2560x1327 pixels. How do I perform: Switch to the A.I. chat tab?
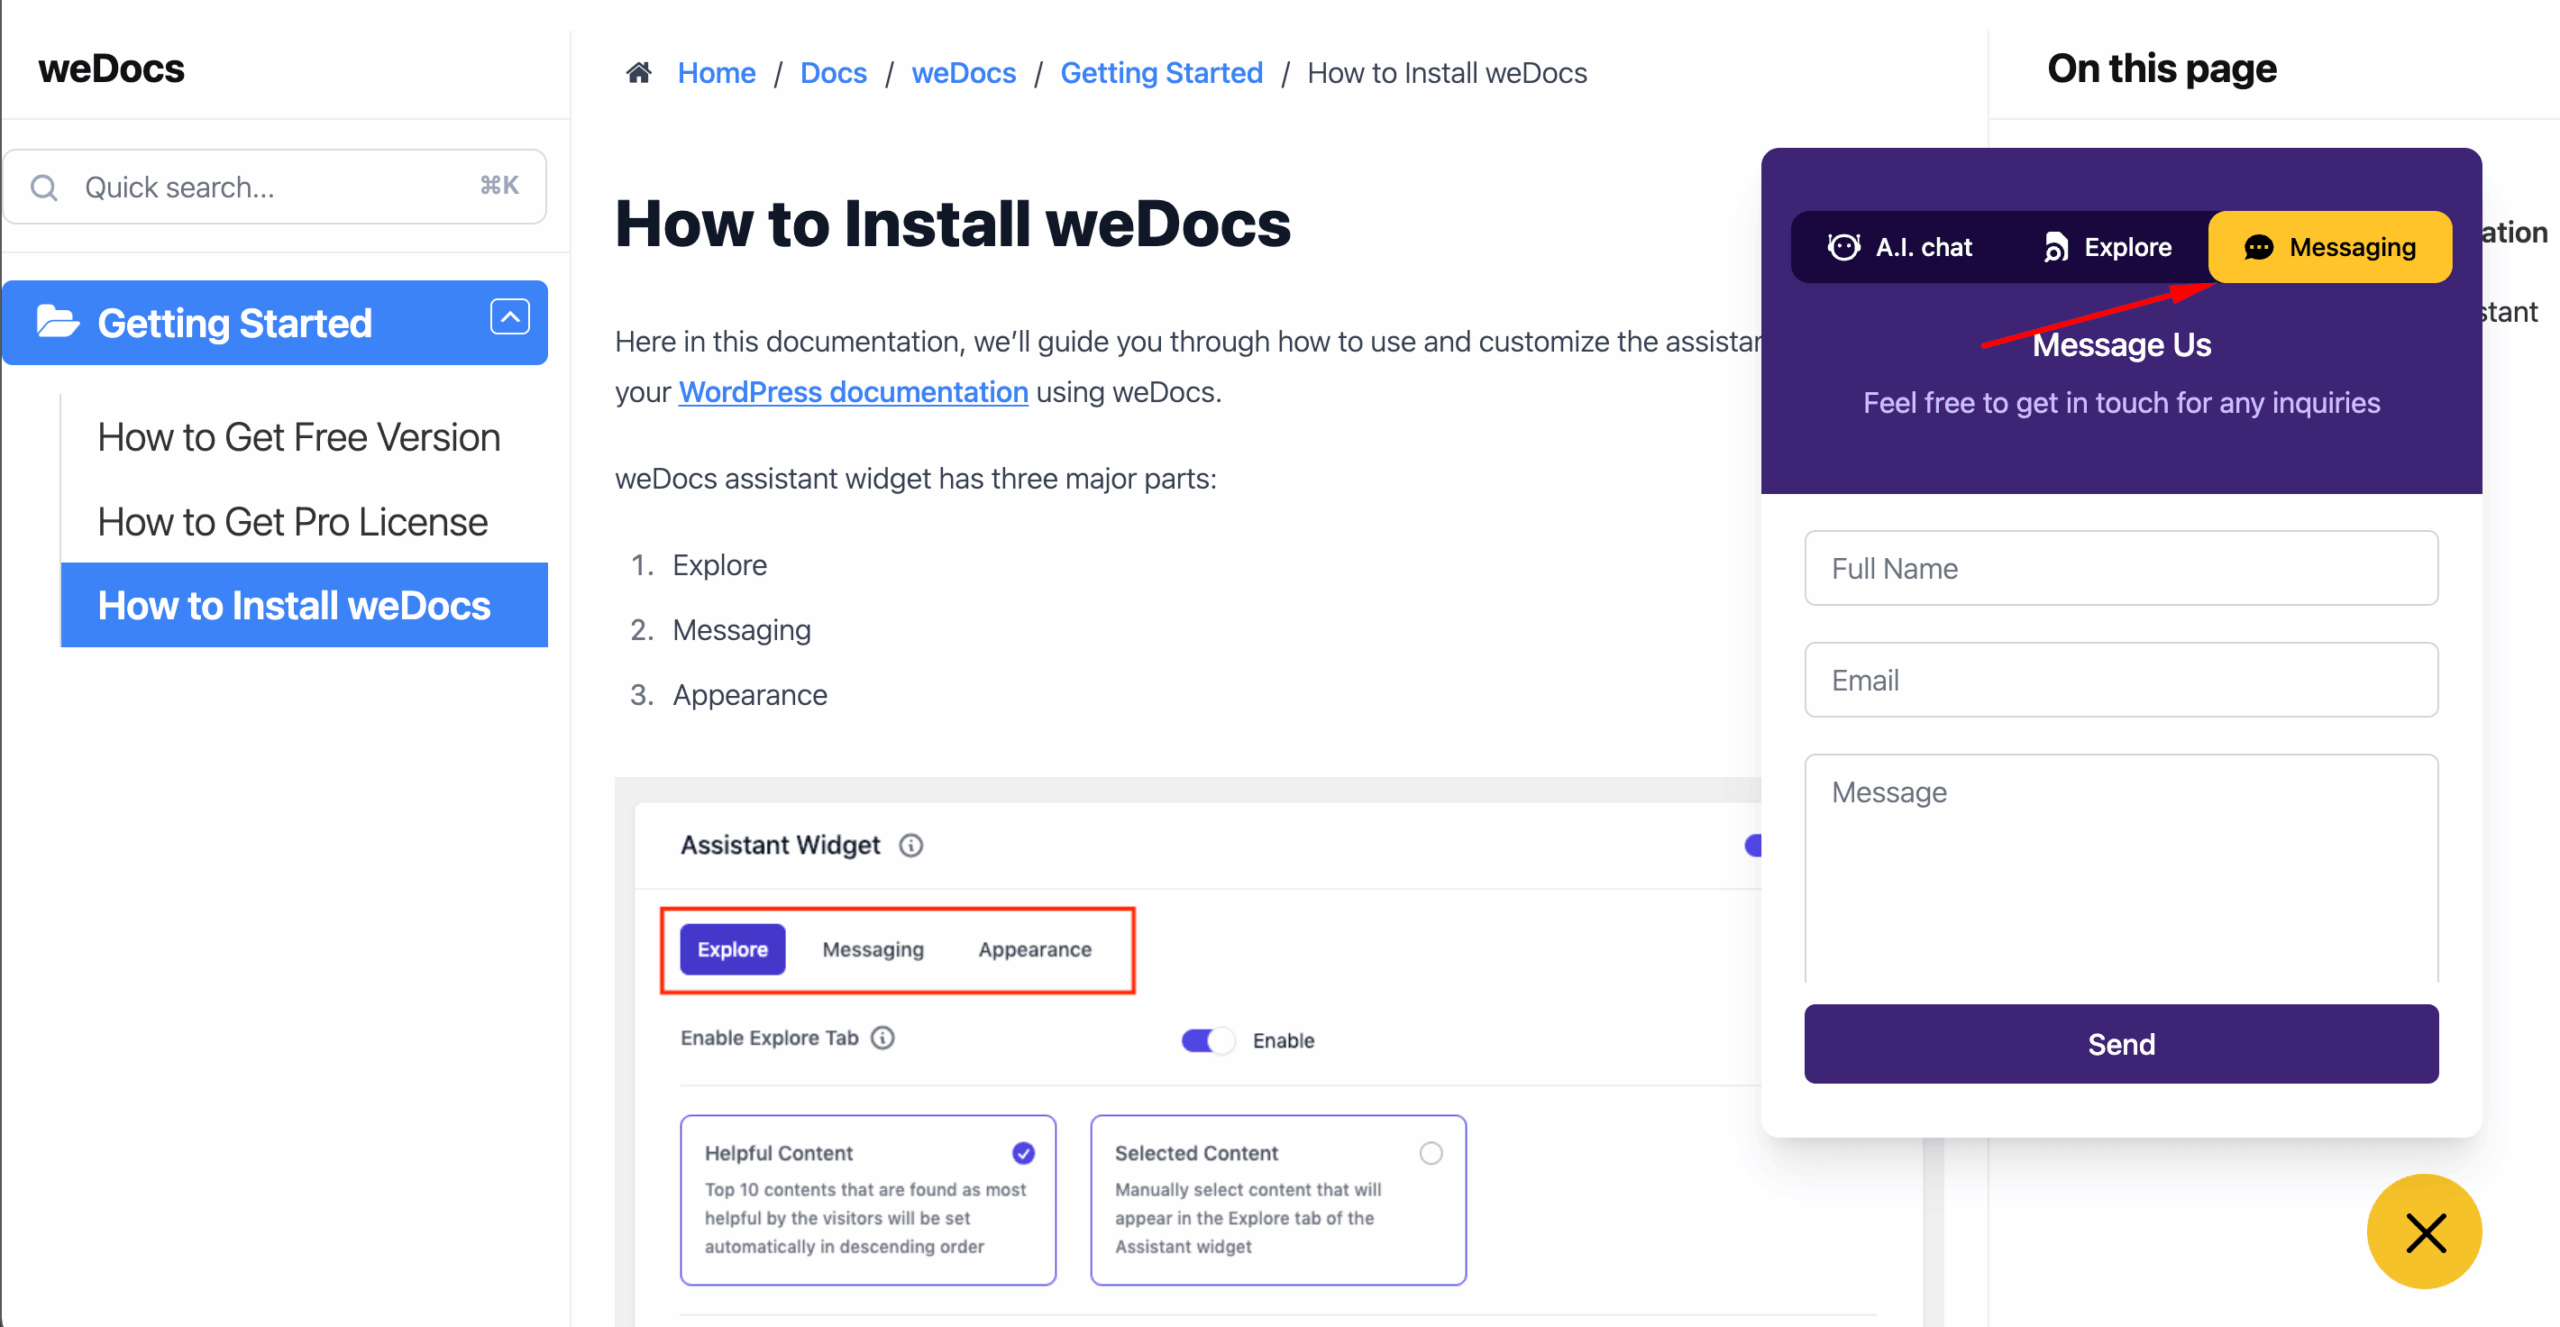pyautogui.click(x=1900, y=247)
